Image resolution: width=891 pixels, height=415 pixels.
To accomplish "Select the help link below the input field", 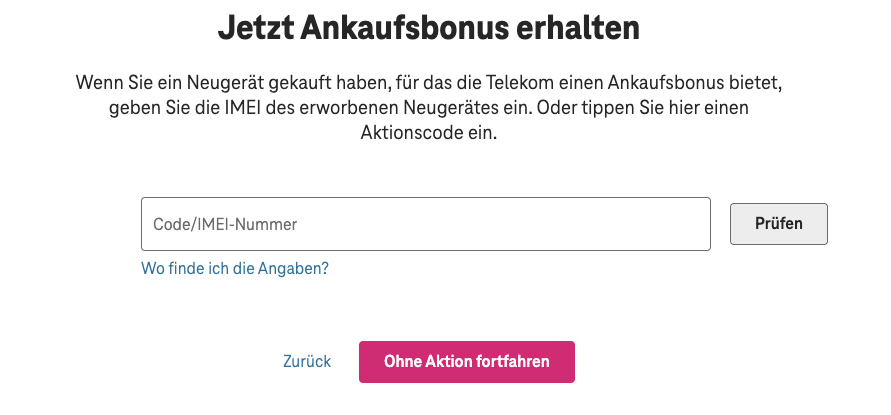I will click(235, 269).
